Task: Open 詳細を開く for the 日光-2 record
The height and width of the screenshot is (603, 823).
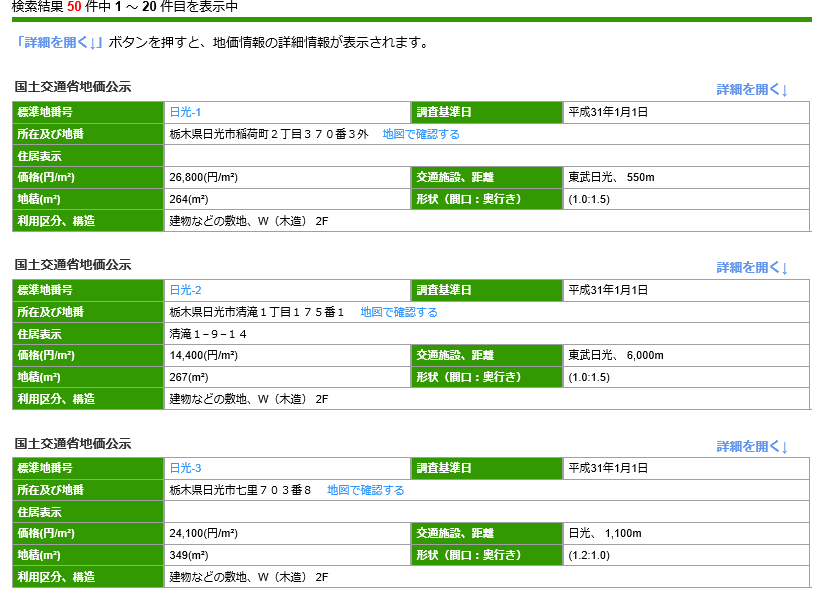Action: click(x=752, y=267)
